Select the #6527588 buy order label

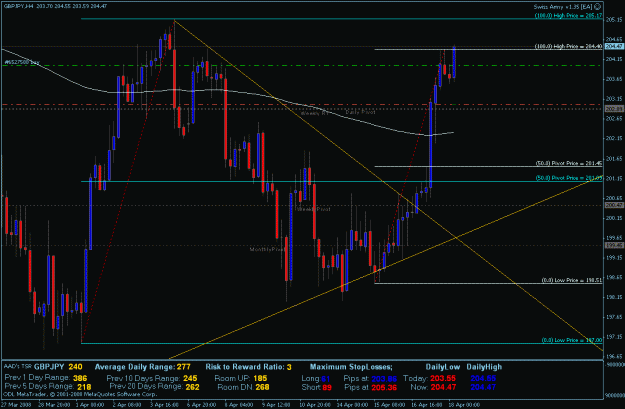coord(22,63)
